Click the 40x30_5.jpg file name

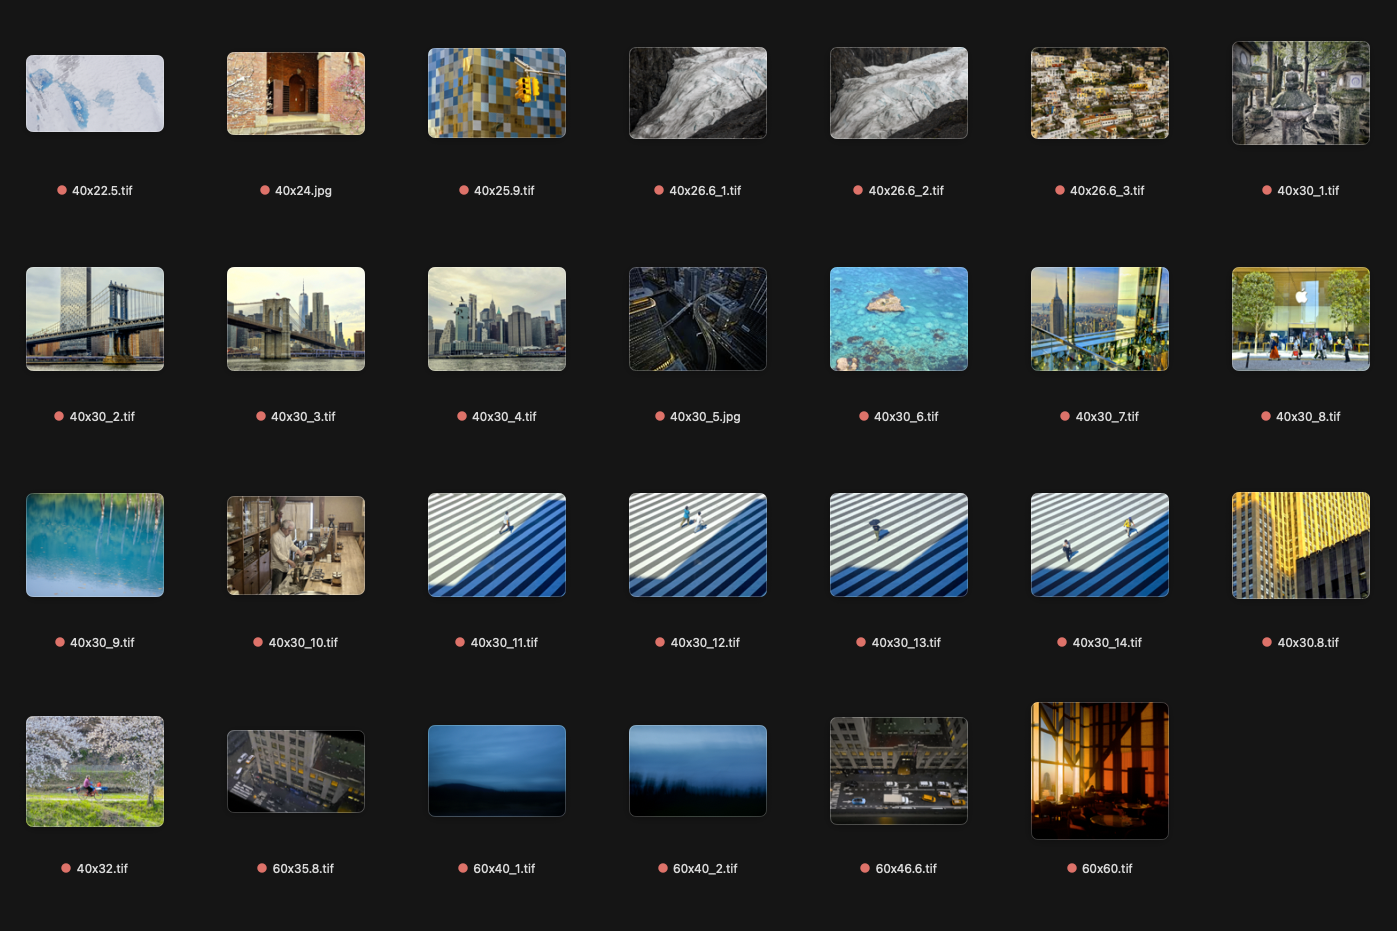click(705, 416)
